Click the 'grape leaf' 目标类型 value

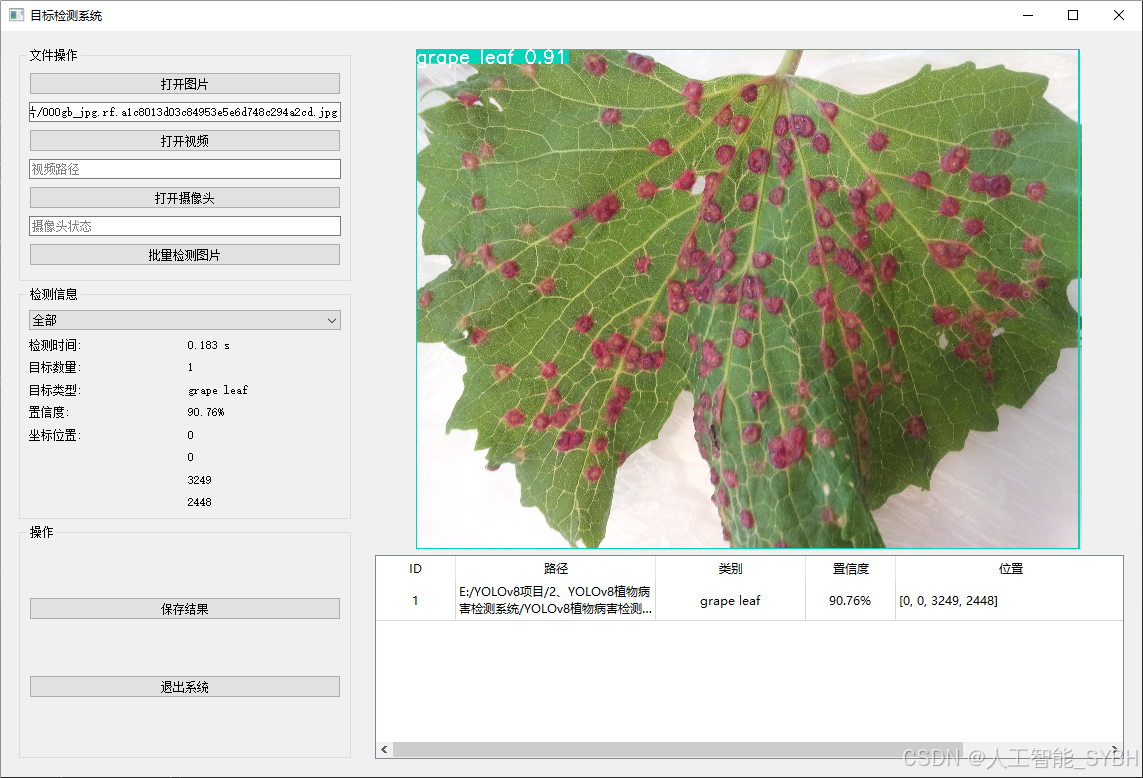[x=218, y=391]
